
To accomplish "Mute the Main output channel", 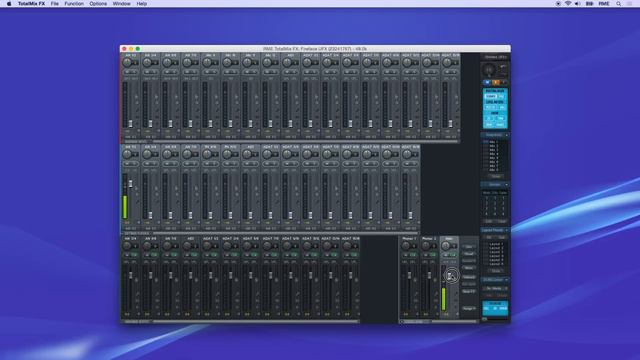I will [446, 255].
